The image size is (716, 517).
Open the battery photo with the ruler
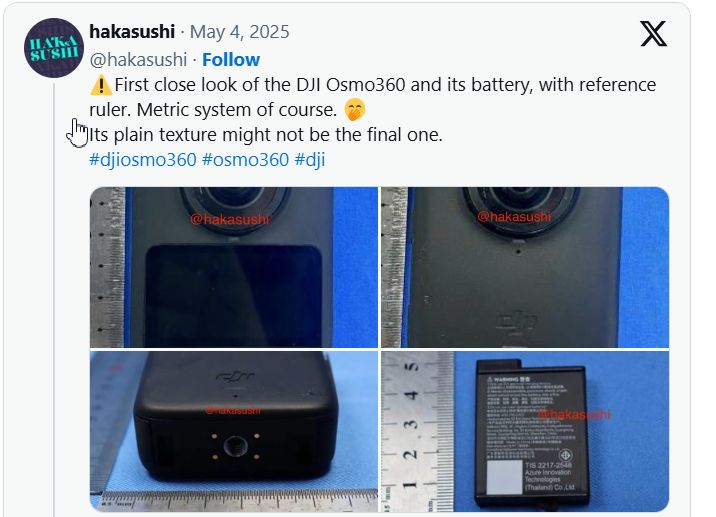[525, 431]
